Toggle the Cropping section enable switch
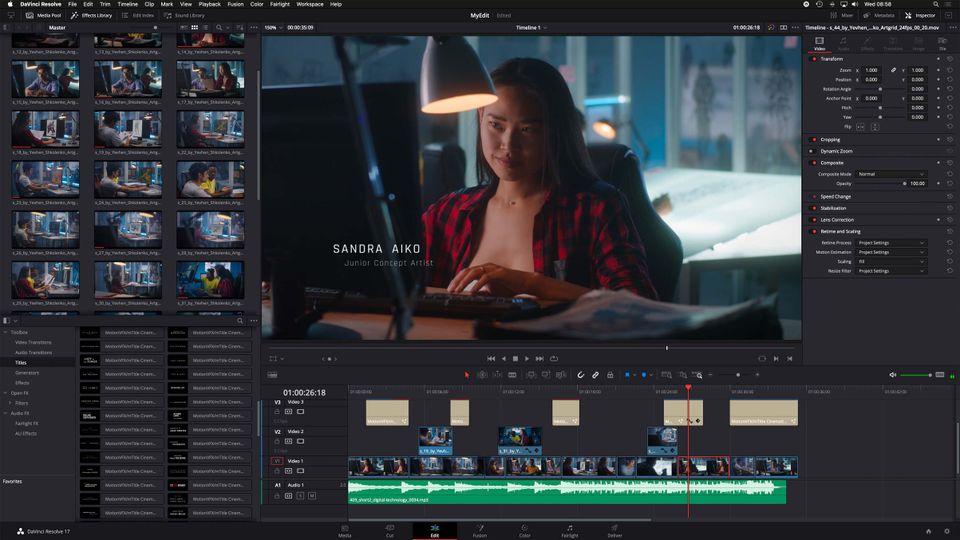This screenshot has width=960, height=540. [x=814, y=140]
